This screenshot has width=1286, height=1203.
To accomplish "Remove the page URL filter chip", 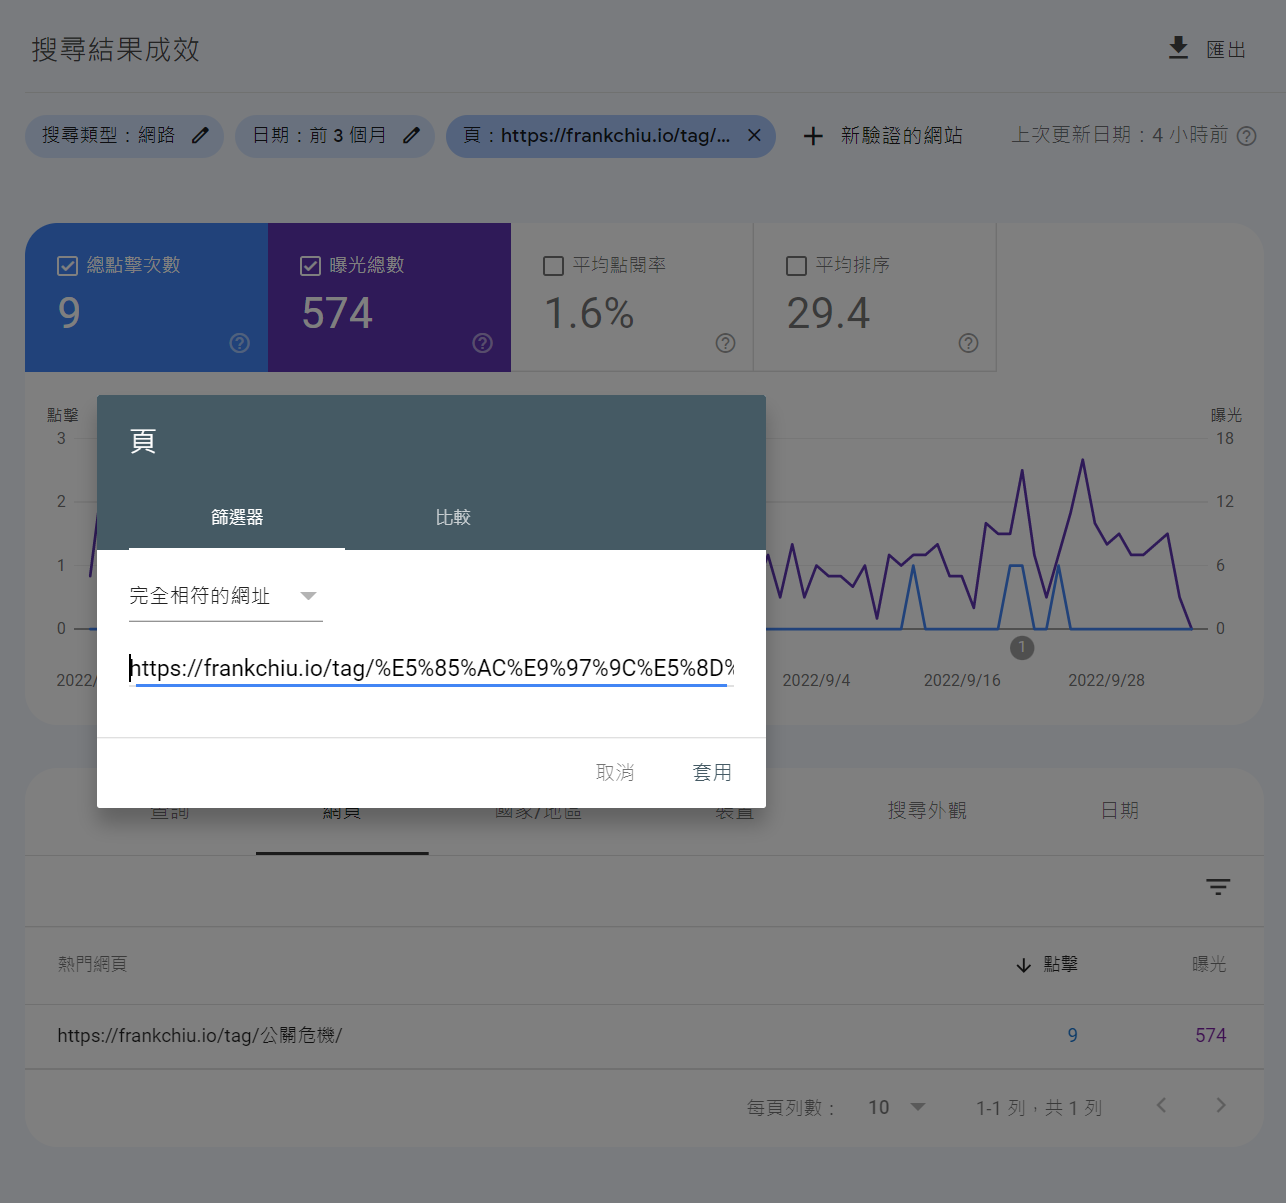I will (754, 135).
